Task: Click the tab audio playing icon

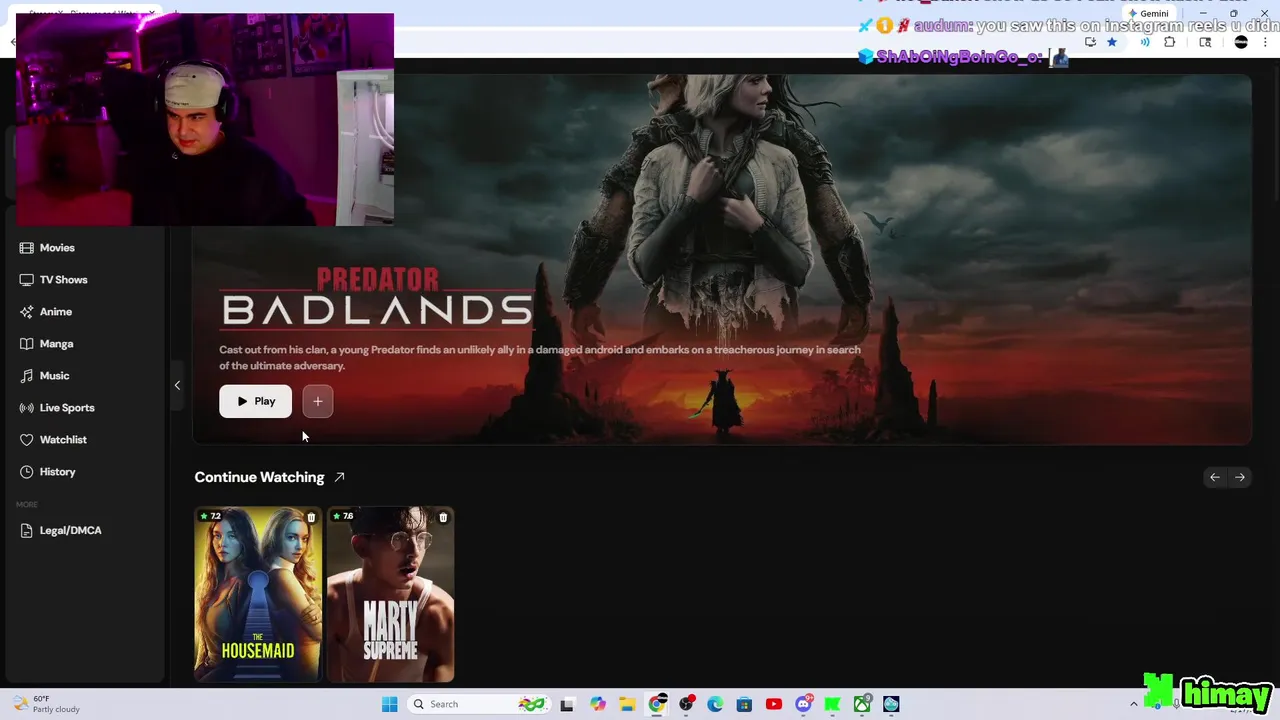Action: (1144, 42)
